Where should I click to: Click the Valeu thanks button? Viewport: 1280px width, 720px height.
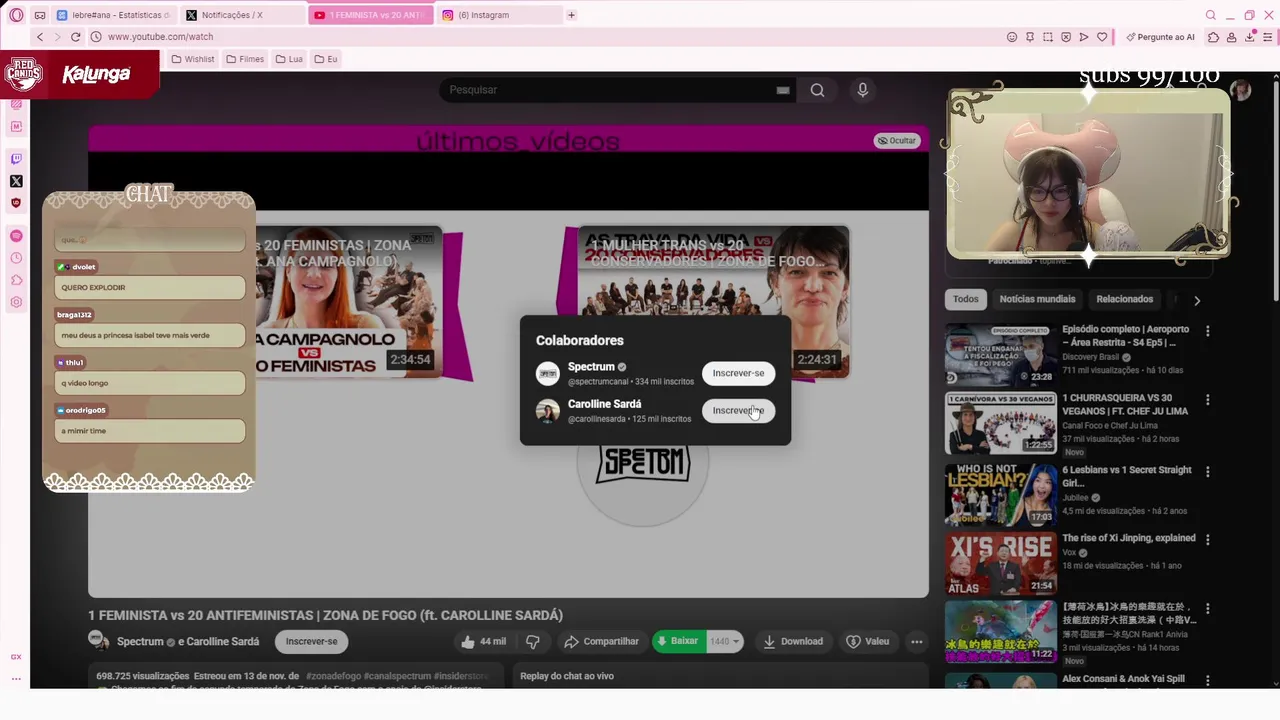[868, 642]
